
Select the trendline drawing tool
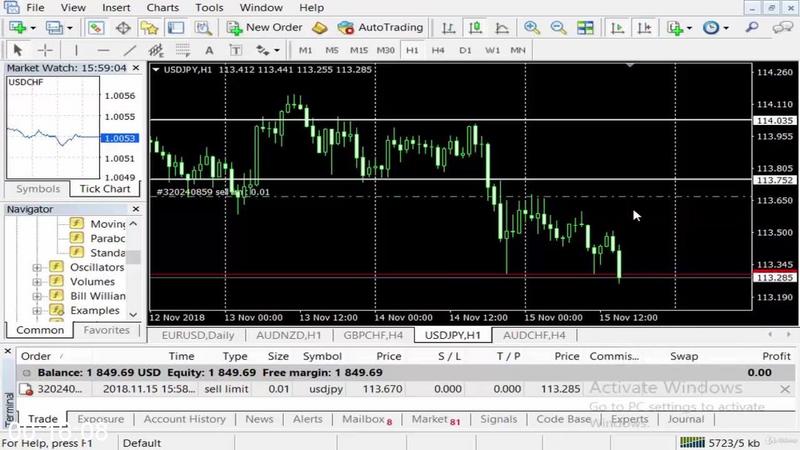(x=130, y=50)
